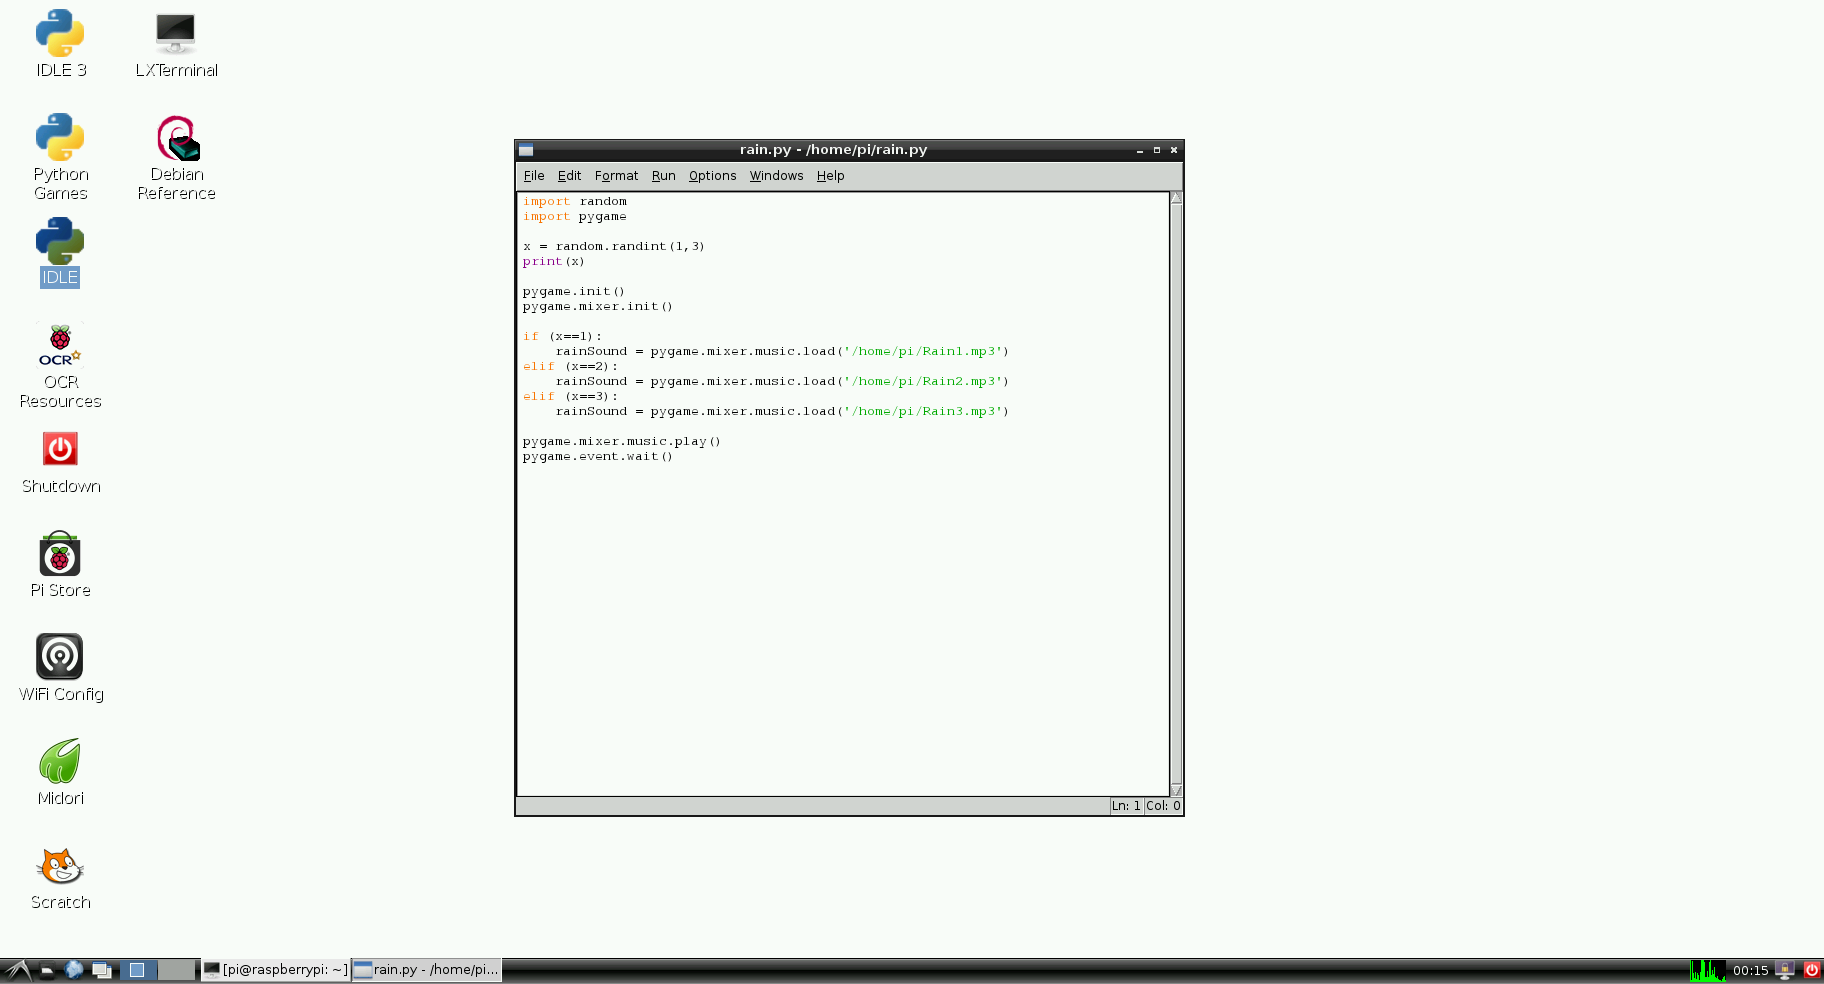Click the 'import pygame' code line

(575, 217)
